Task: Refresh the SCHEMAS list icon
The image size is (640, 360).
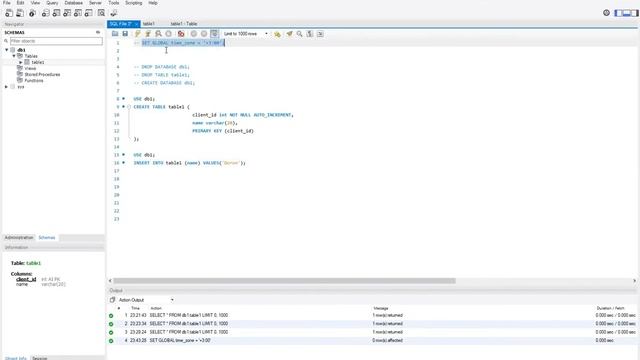Action: (x=98, y=32)
